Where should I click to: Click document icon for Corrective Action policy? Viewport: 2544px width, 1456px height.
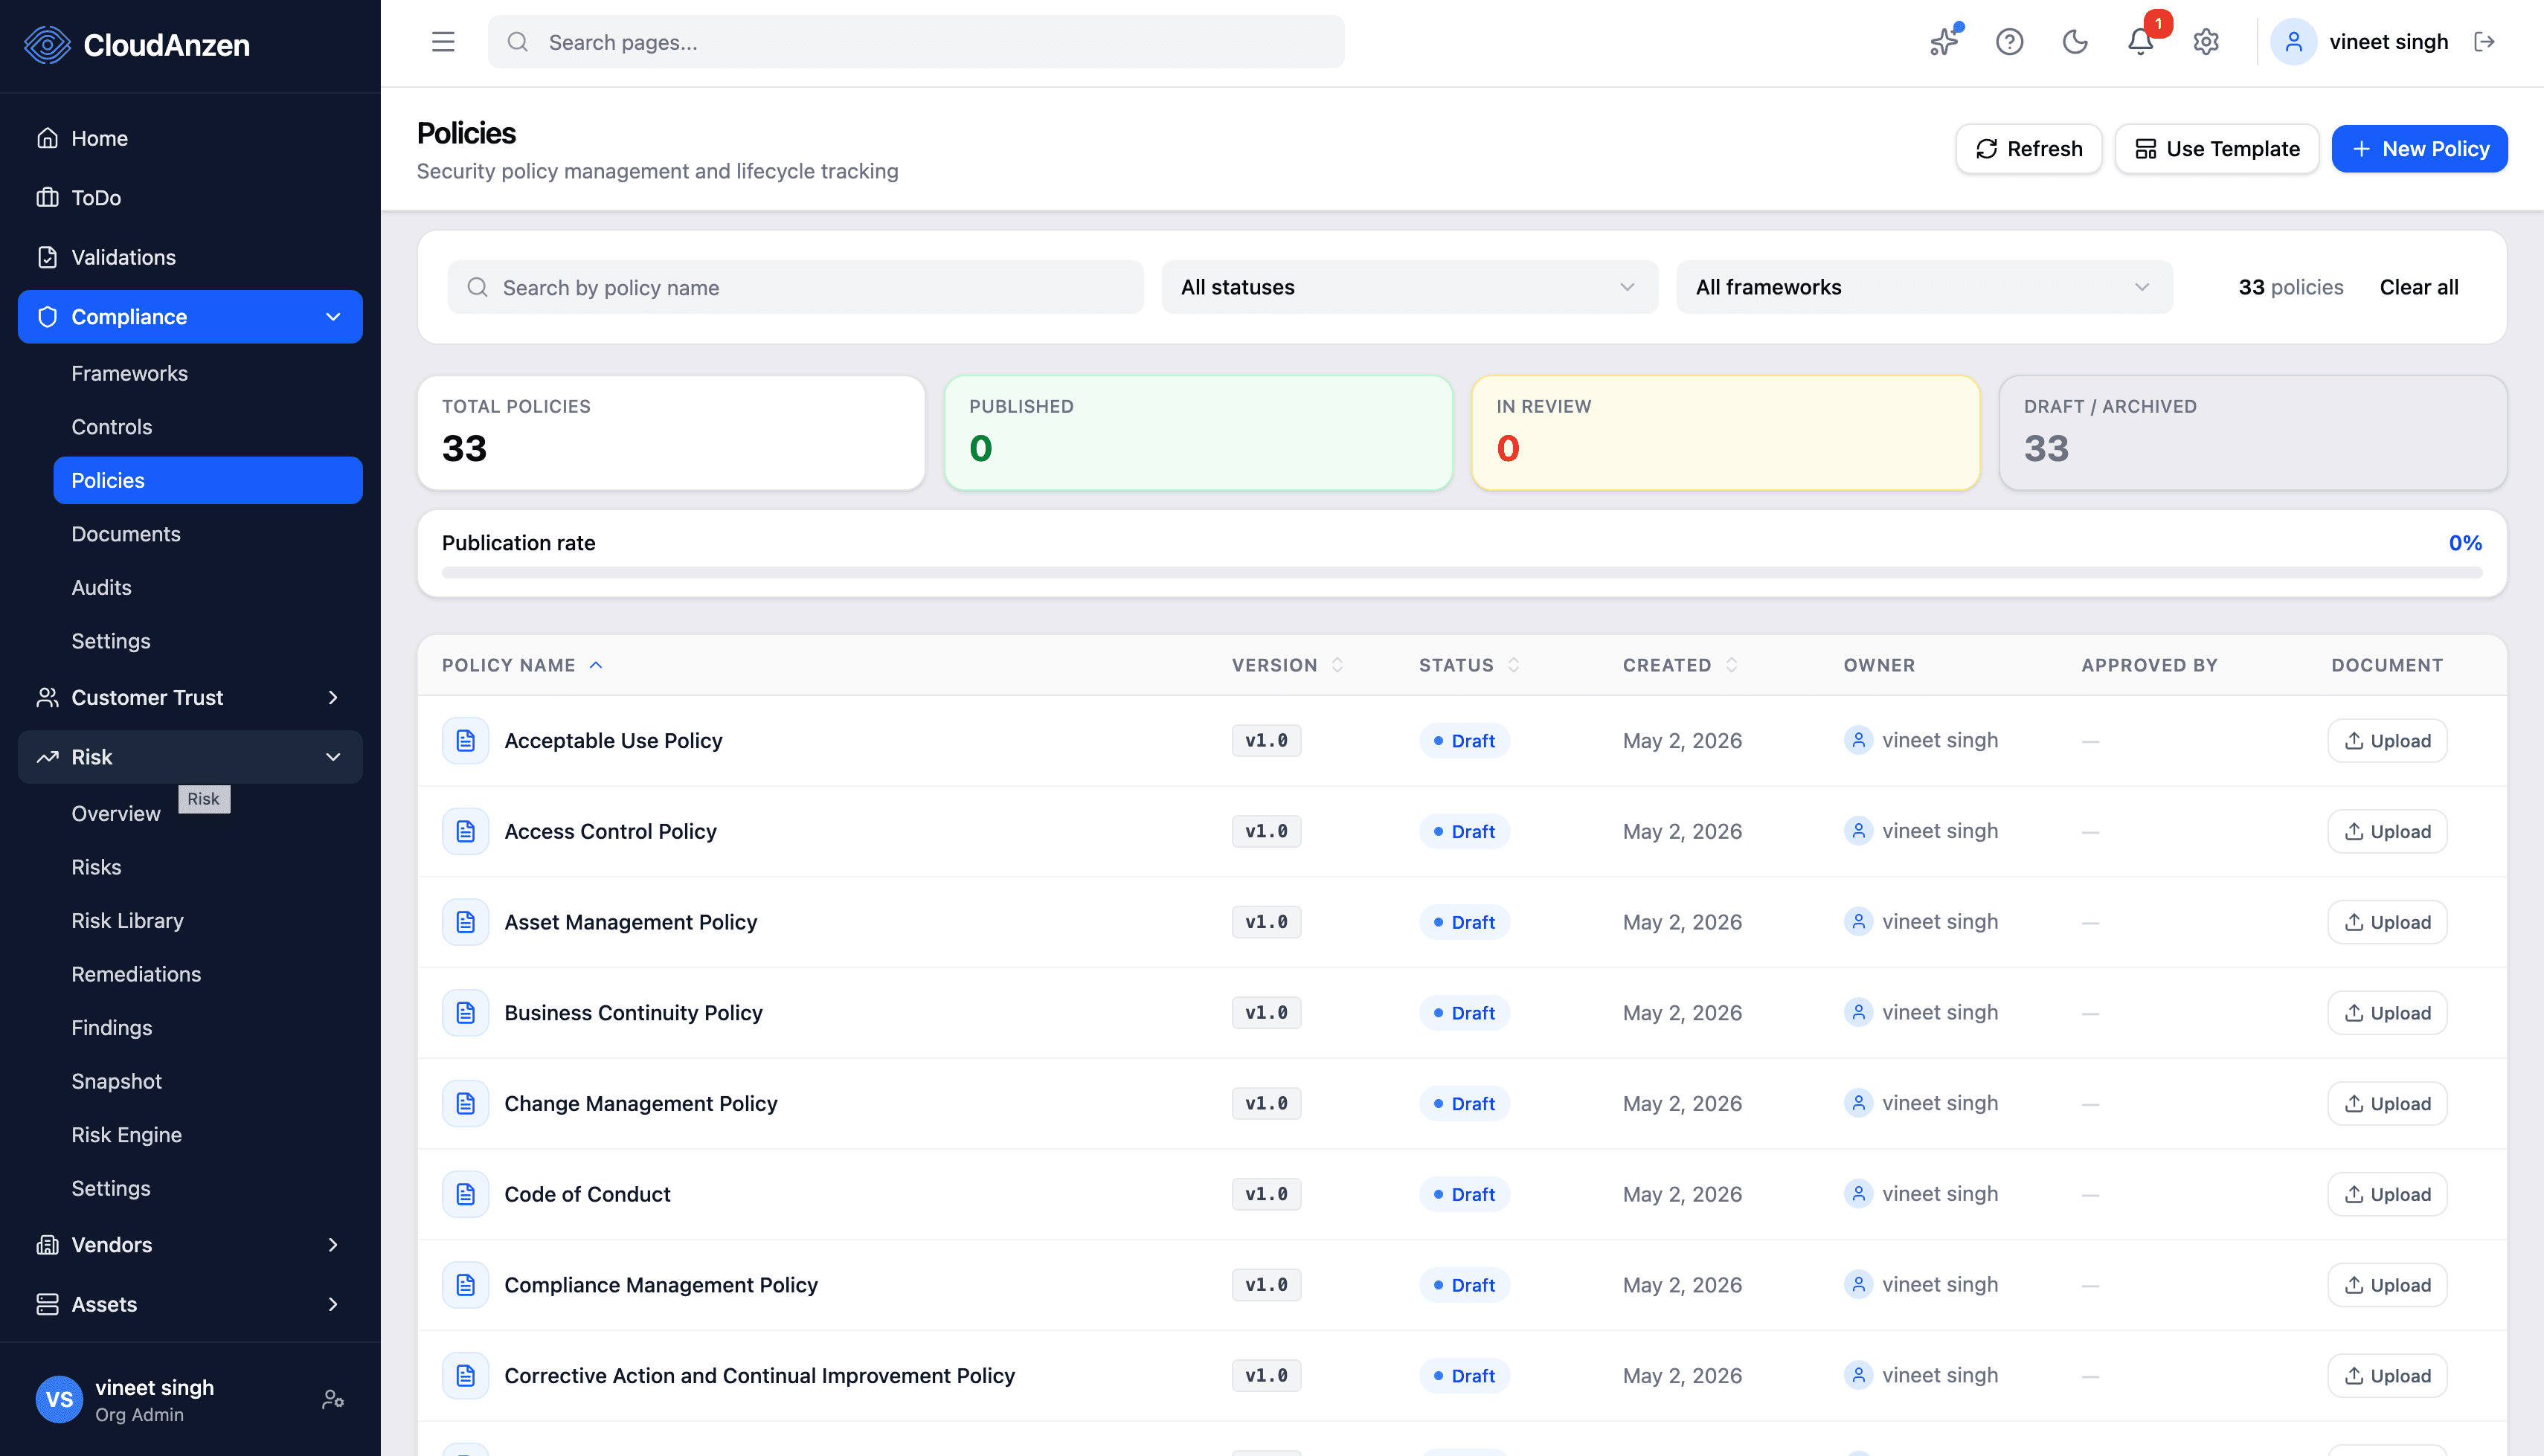465,1376
